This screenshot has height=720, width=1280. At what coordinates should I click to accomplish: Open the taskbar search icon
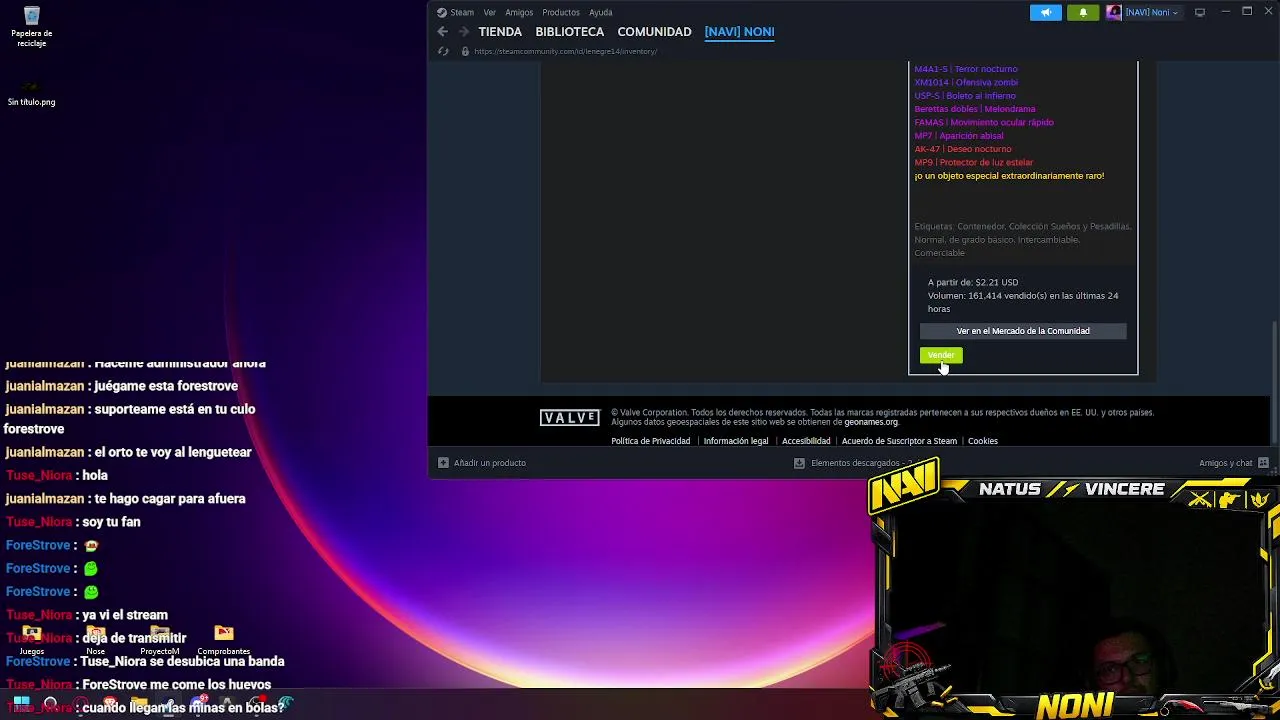[50, 703]
